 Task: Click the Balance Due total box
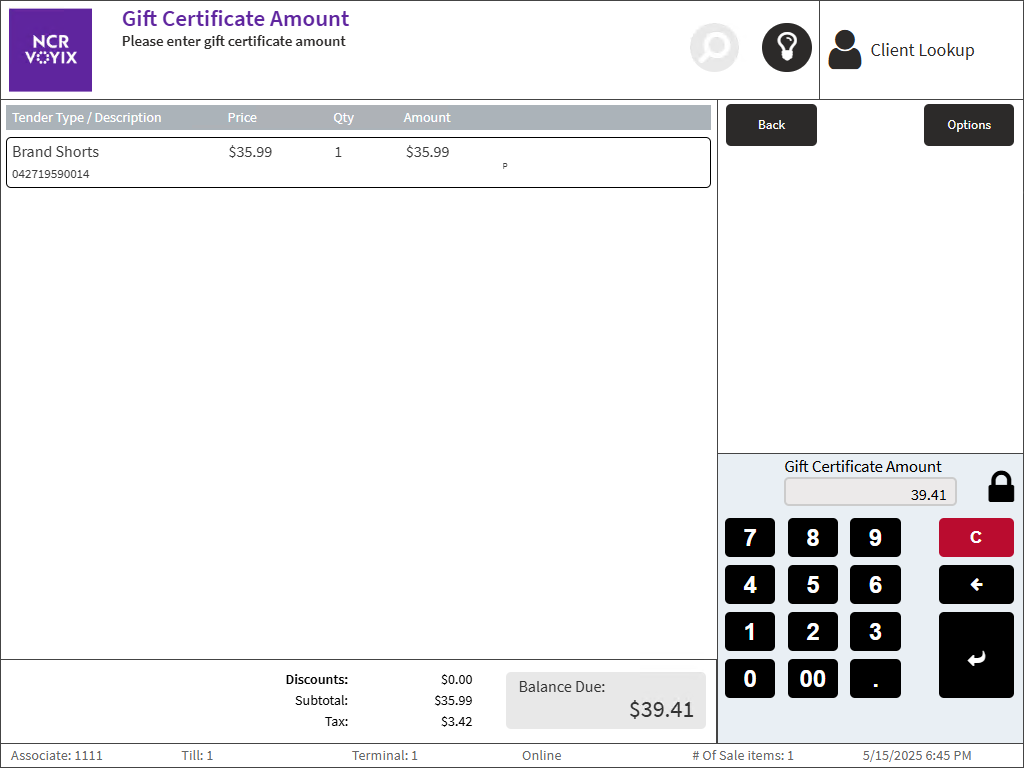pyautogui.click(x=605, y=700)
